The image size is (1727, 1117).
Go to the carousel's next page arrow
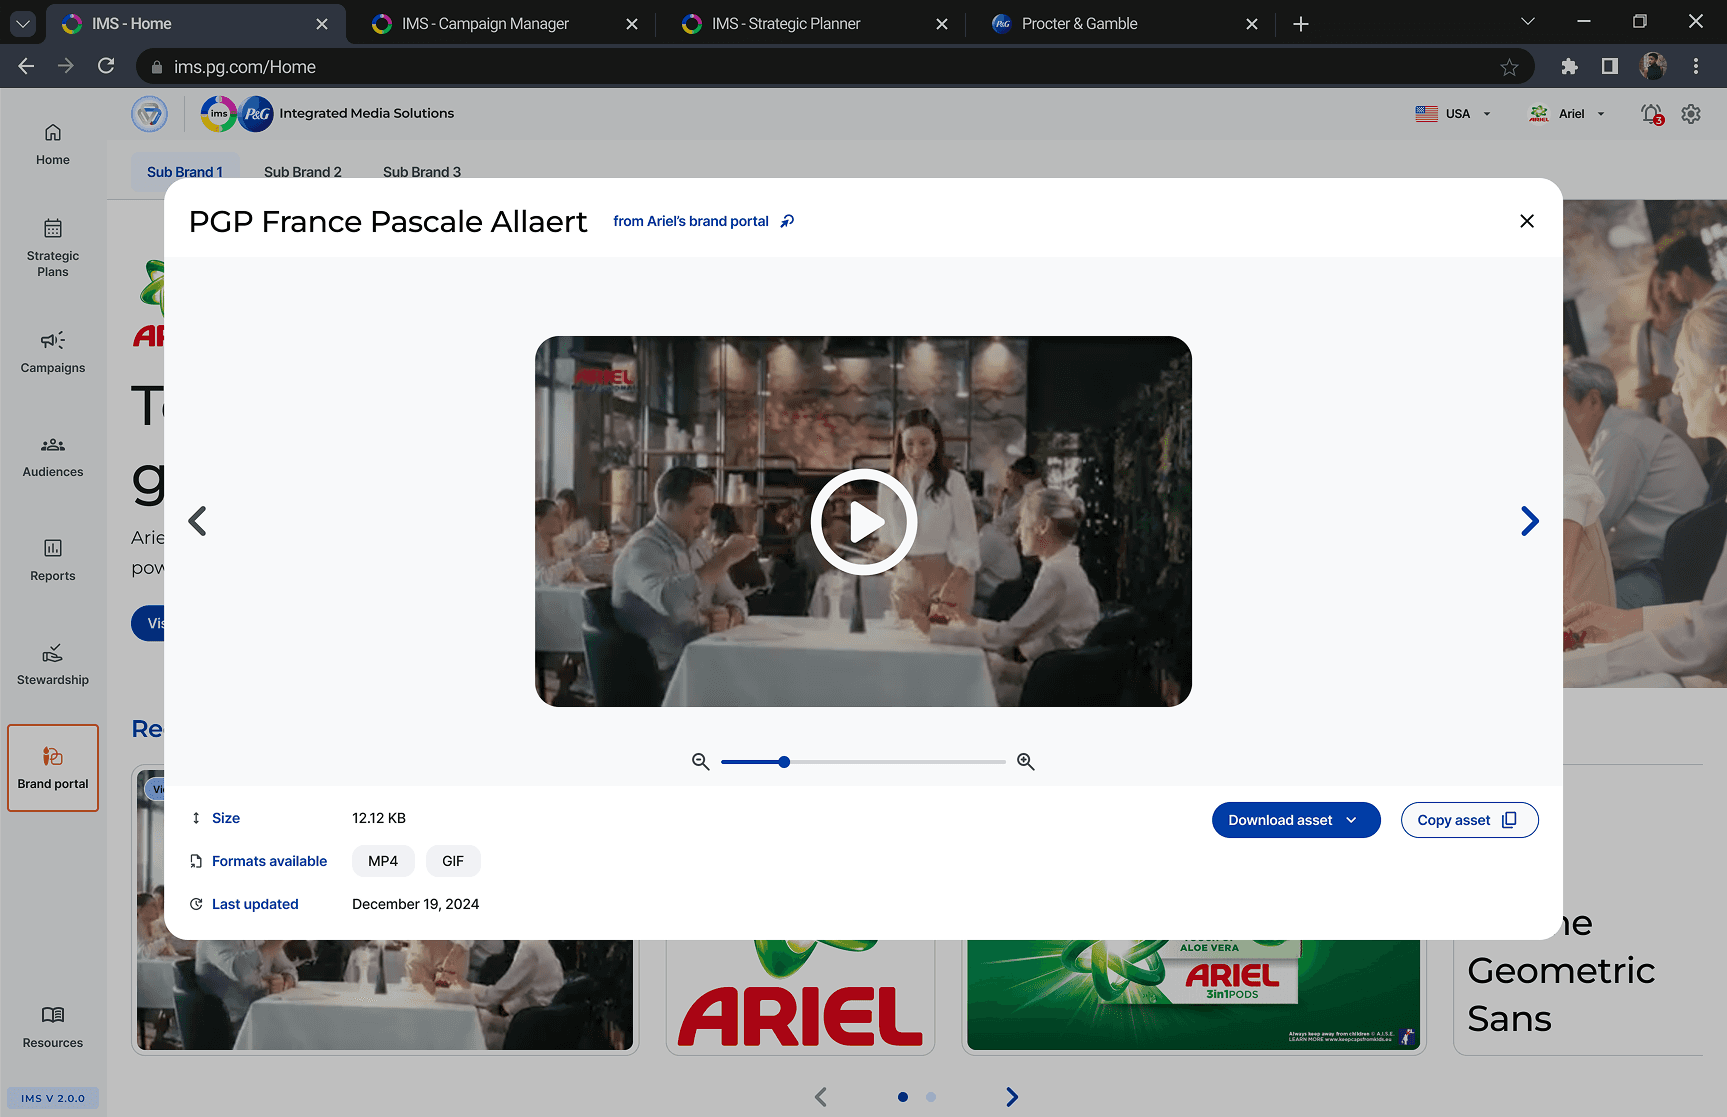tap(1012, 1097)
